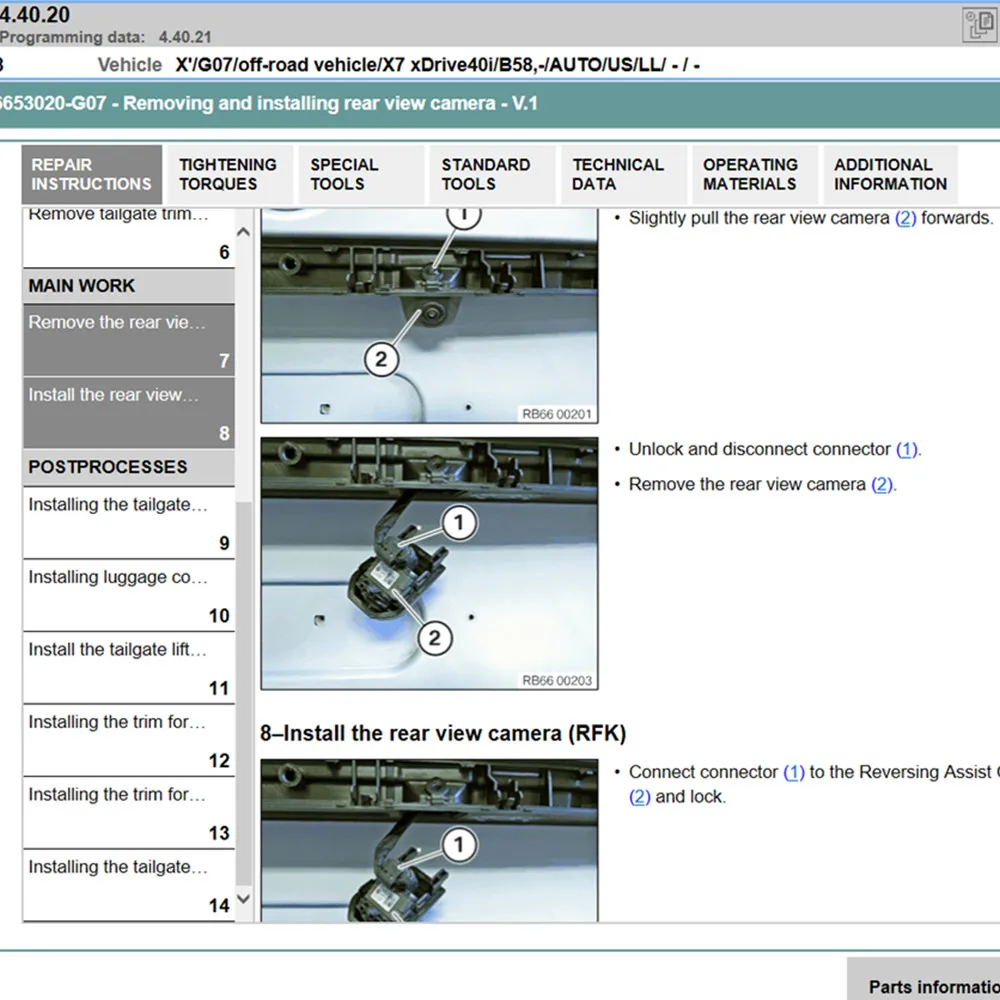Open image RB66 00201 of camera mount
Image resolution: width=1000 pixels, height=1000 pixels.
point(429,316)
